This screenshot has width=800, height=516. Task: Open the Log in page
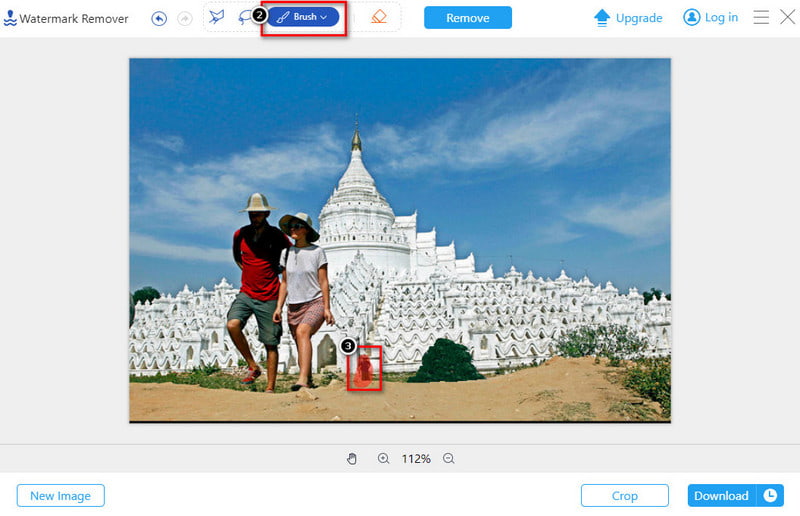tap(710, 18)
